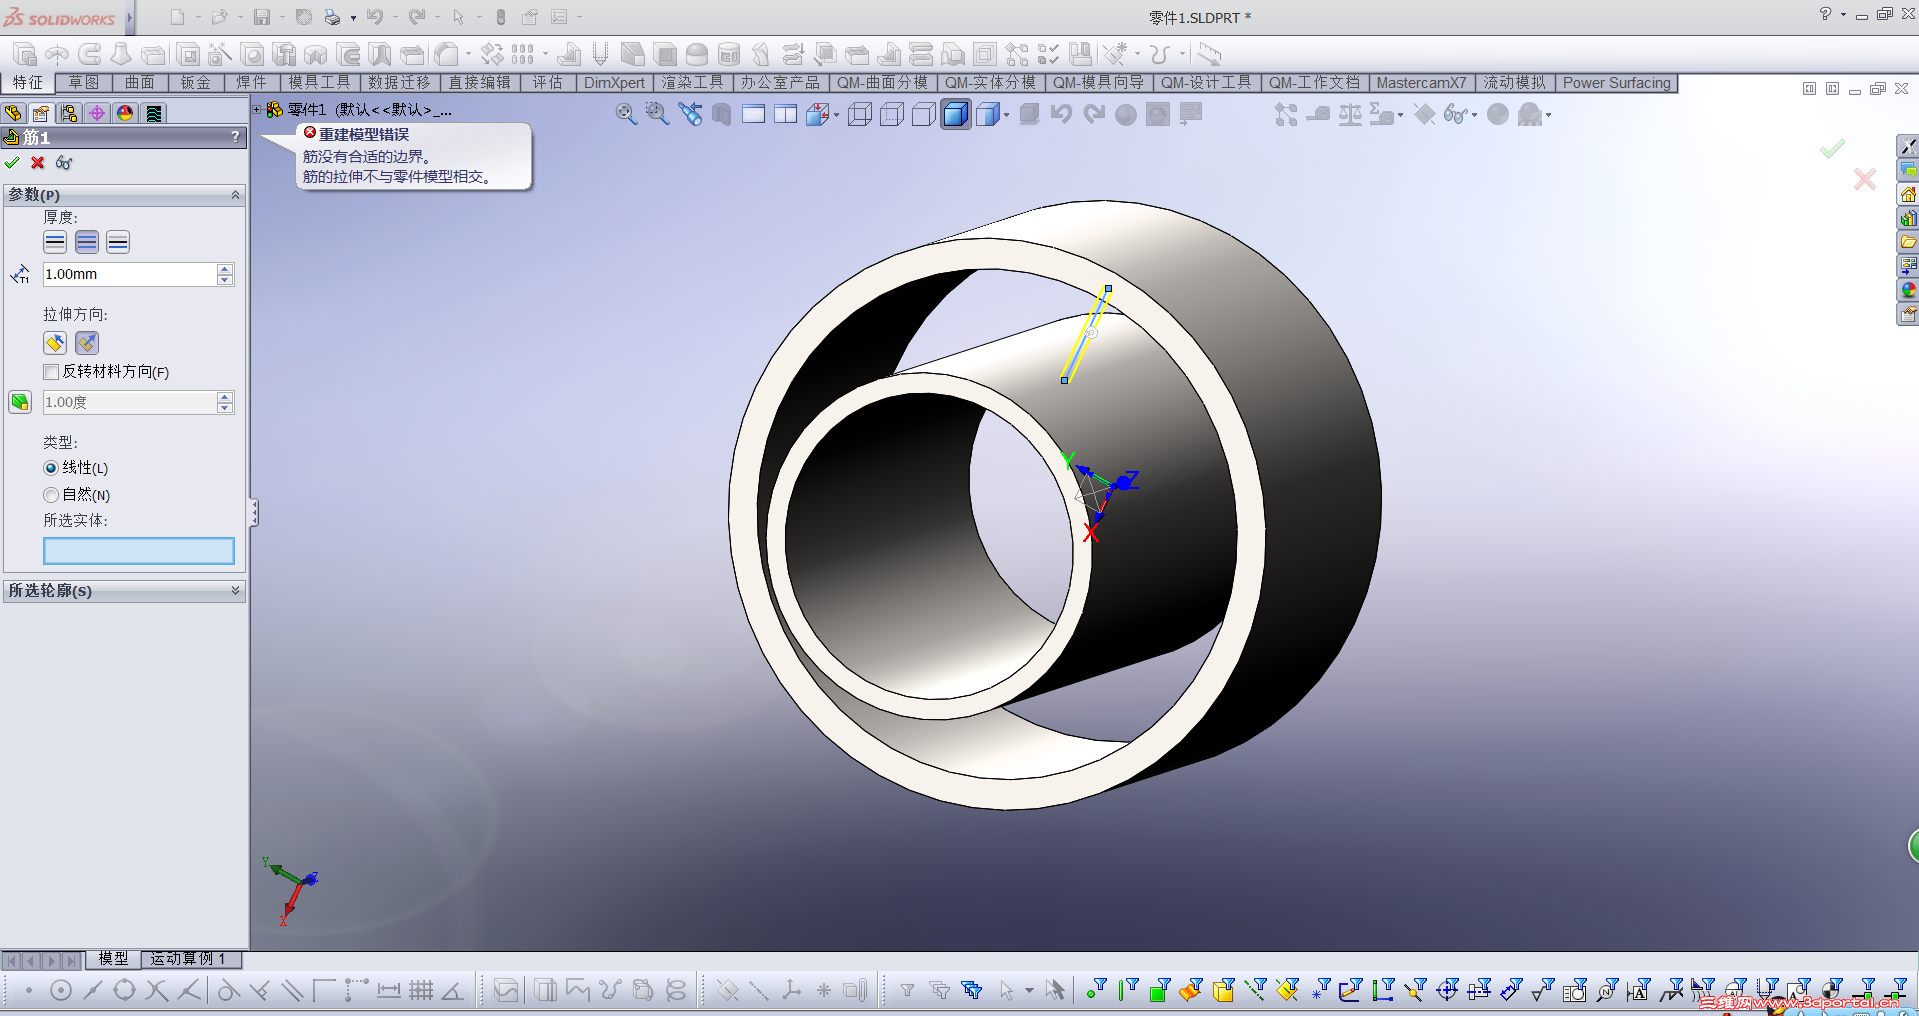Open the SolidWorks menu flyout arrow

(x=129, y=17)
